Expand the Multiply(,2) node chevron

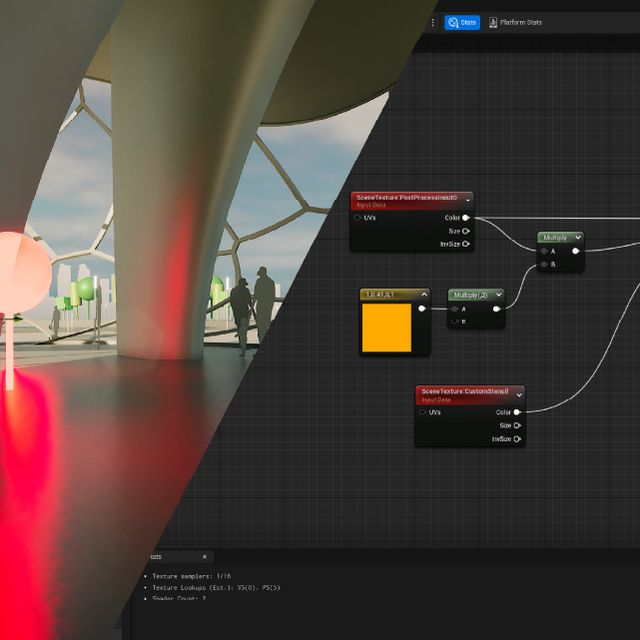(498, 295)
